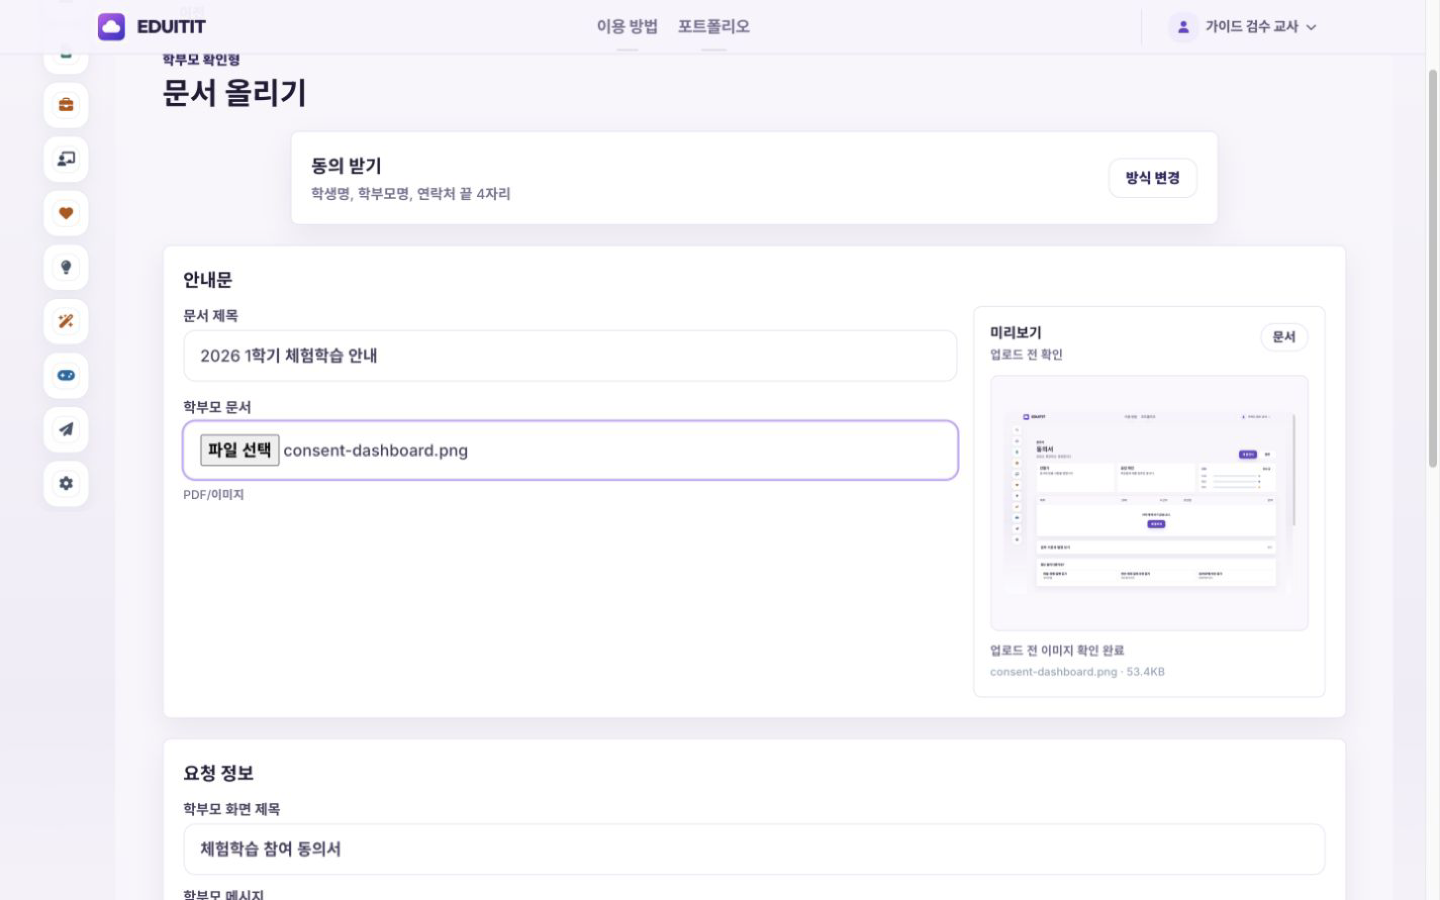
Task: Click the 학부모 확인형 label above the title
Action: click(201, 60)
